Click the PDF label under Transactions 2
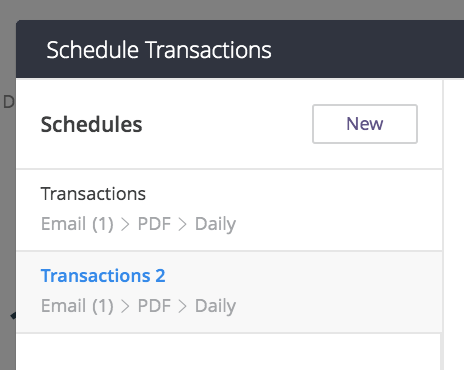464x370 pixels. coord(154,306)
